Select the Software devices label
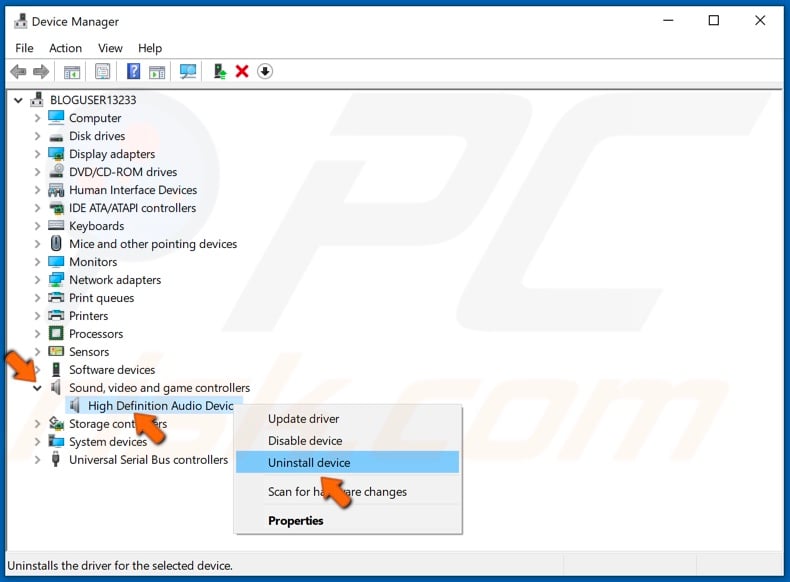This screenshot has width=790, height=582. click(112, 370)
